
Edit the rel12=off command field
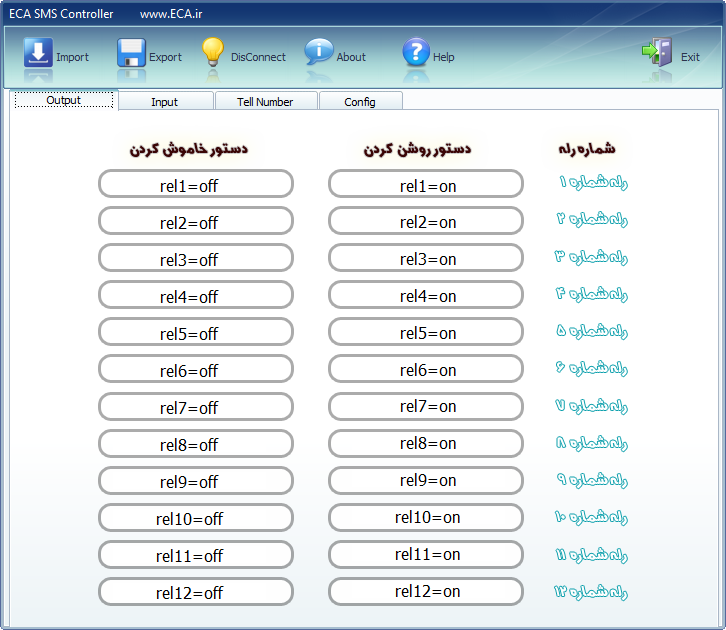[x=195, y=592]
